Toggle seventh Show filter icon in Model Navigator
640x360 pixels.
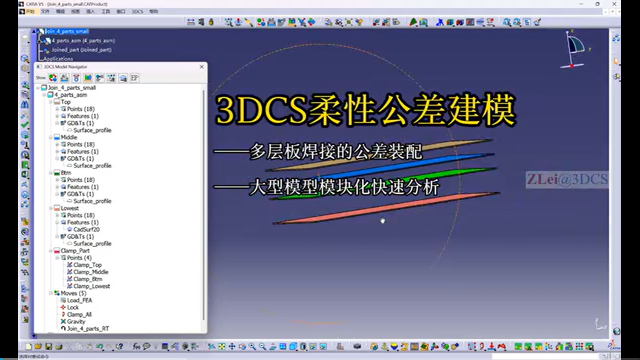pos(123,78)
